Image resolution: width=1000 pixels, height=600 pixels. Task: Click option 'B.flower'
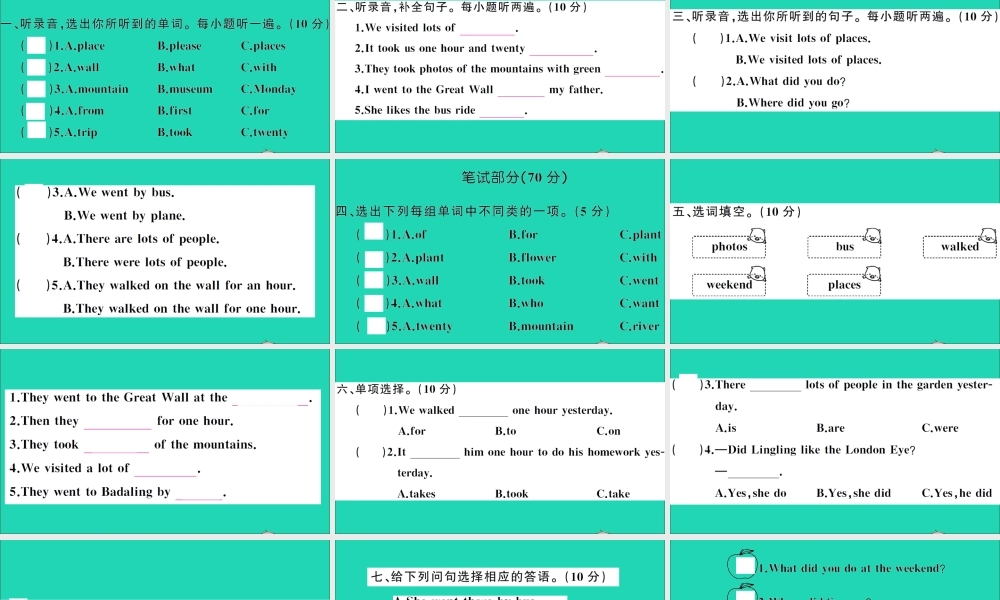tap(533, 258)
